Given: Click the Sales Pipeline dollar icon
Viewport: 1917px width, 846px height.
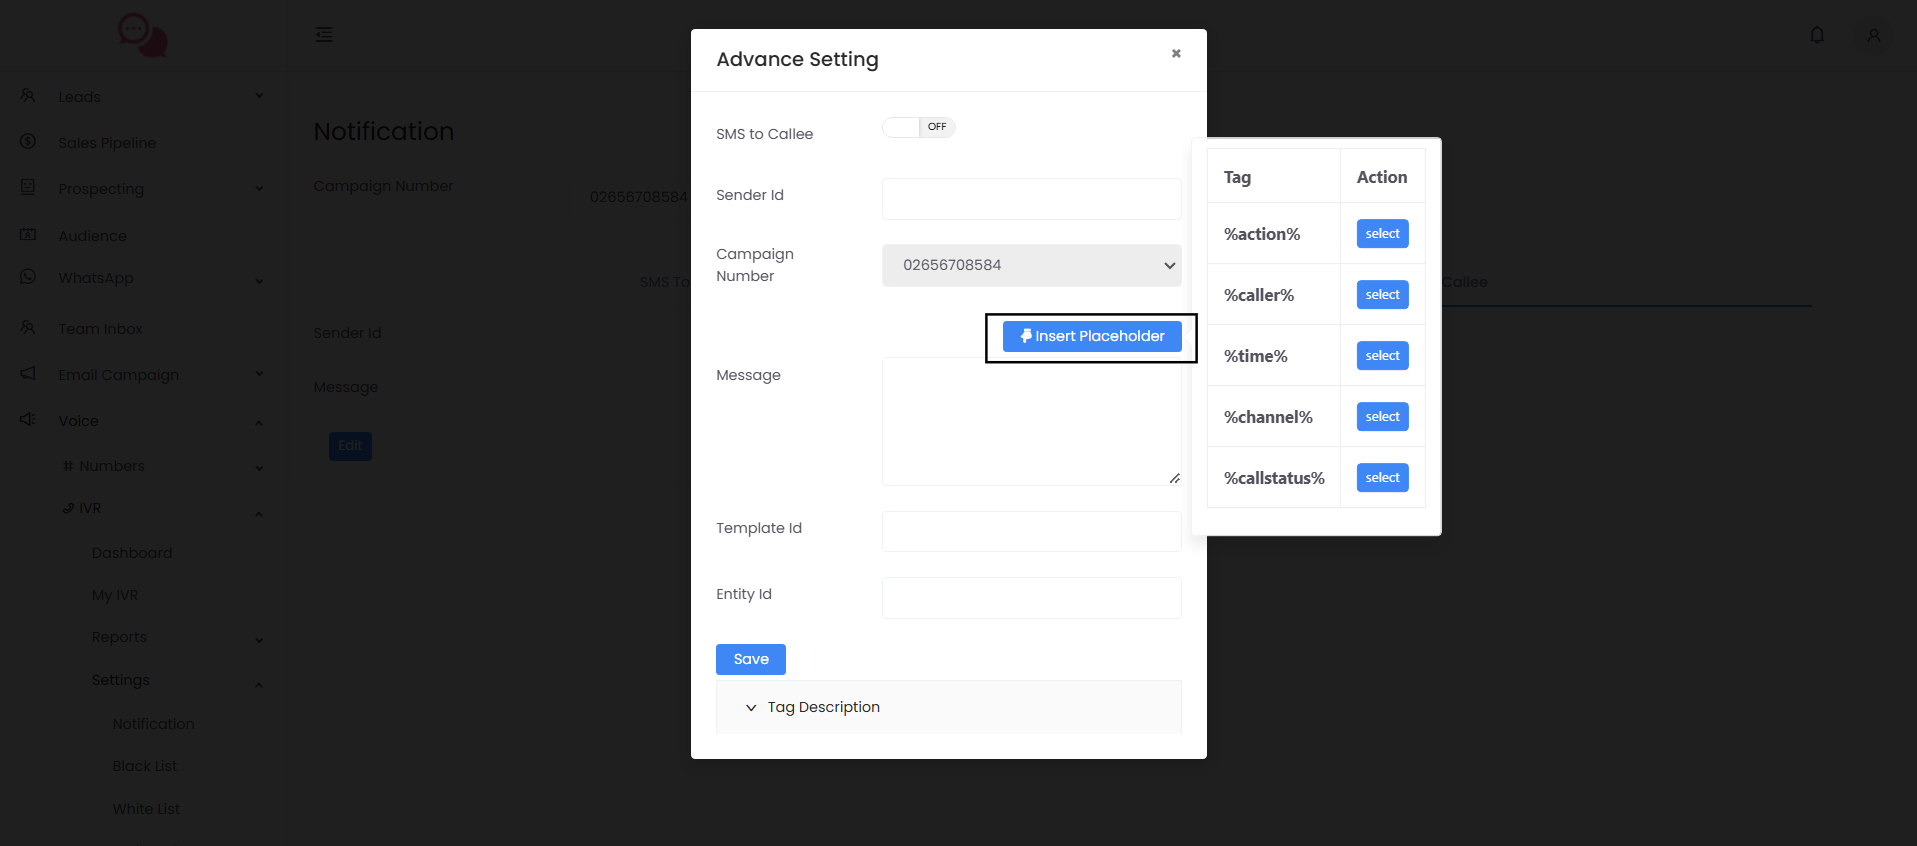Looking at the screenshot, I should [28, 142].
